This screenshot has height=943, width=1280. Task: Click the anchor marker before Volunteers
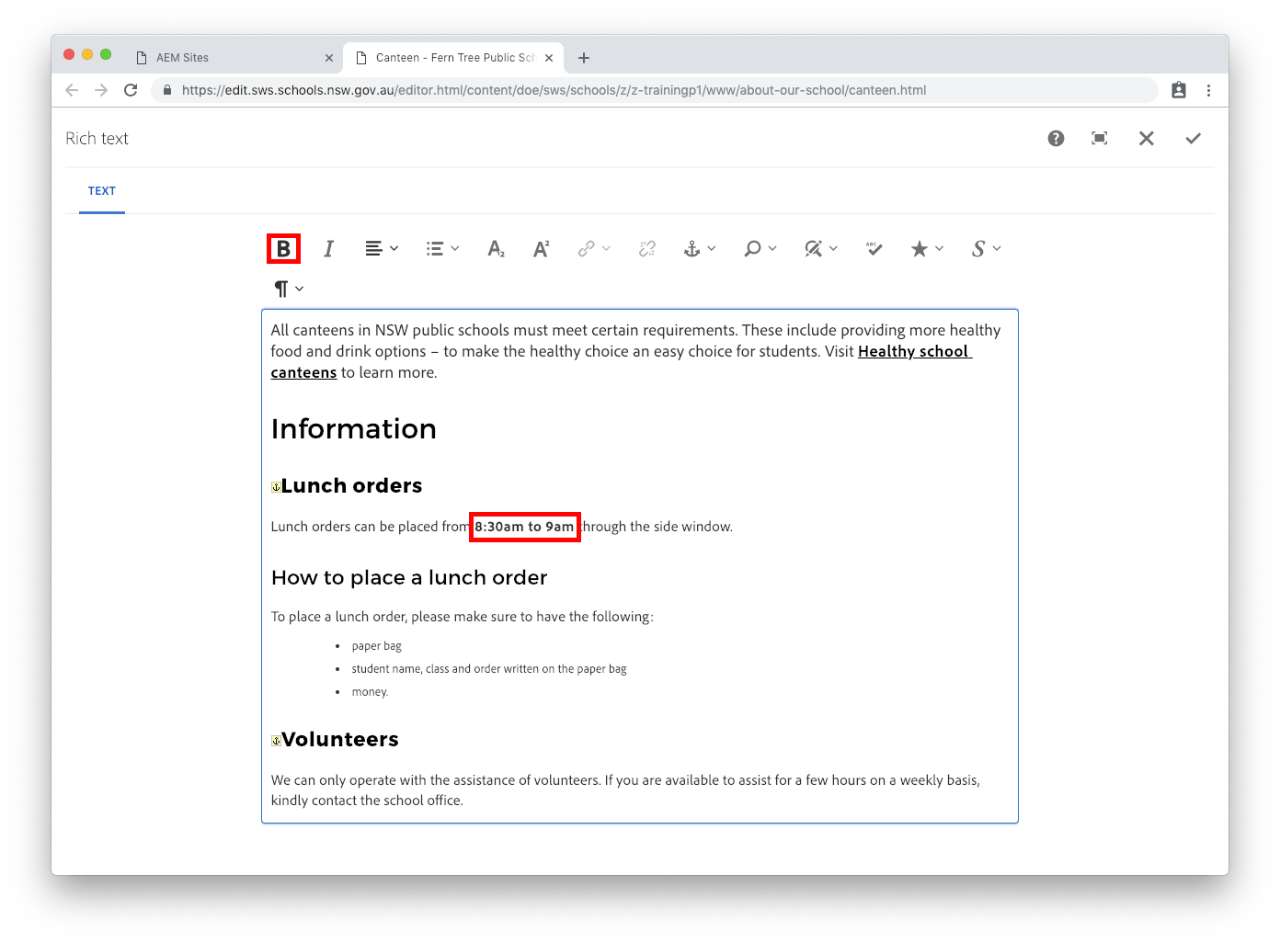[x=276, y=741]
